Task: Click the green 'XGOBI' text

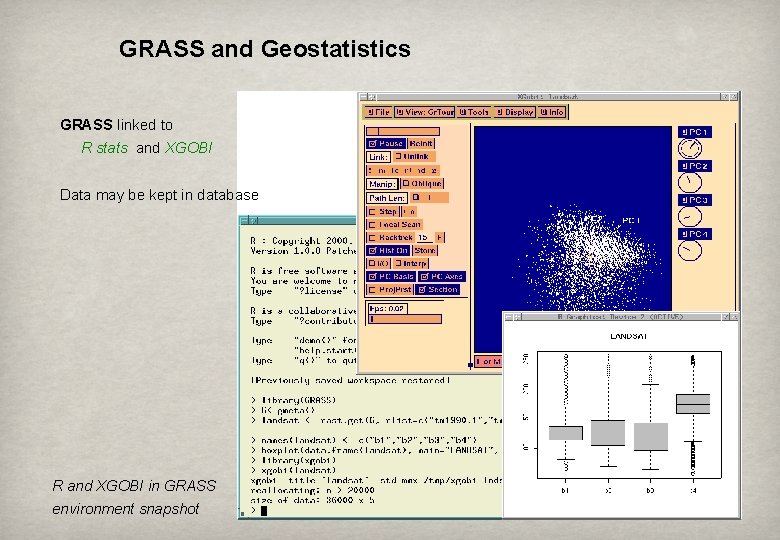Action: click(189, 148)
